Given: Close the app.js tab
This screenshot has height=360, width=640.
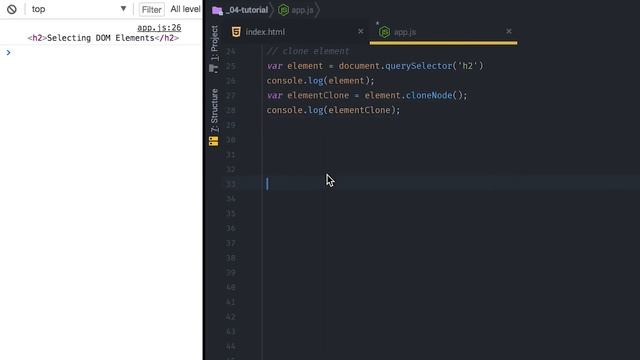Looking at the screenshot, I should click(x=509, y=31).
